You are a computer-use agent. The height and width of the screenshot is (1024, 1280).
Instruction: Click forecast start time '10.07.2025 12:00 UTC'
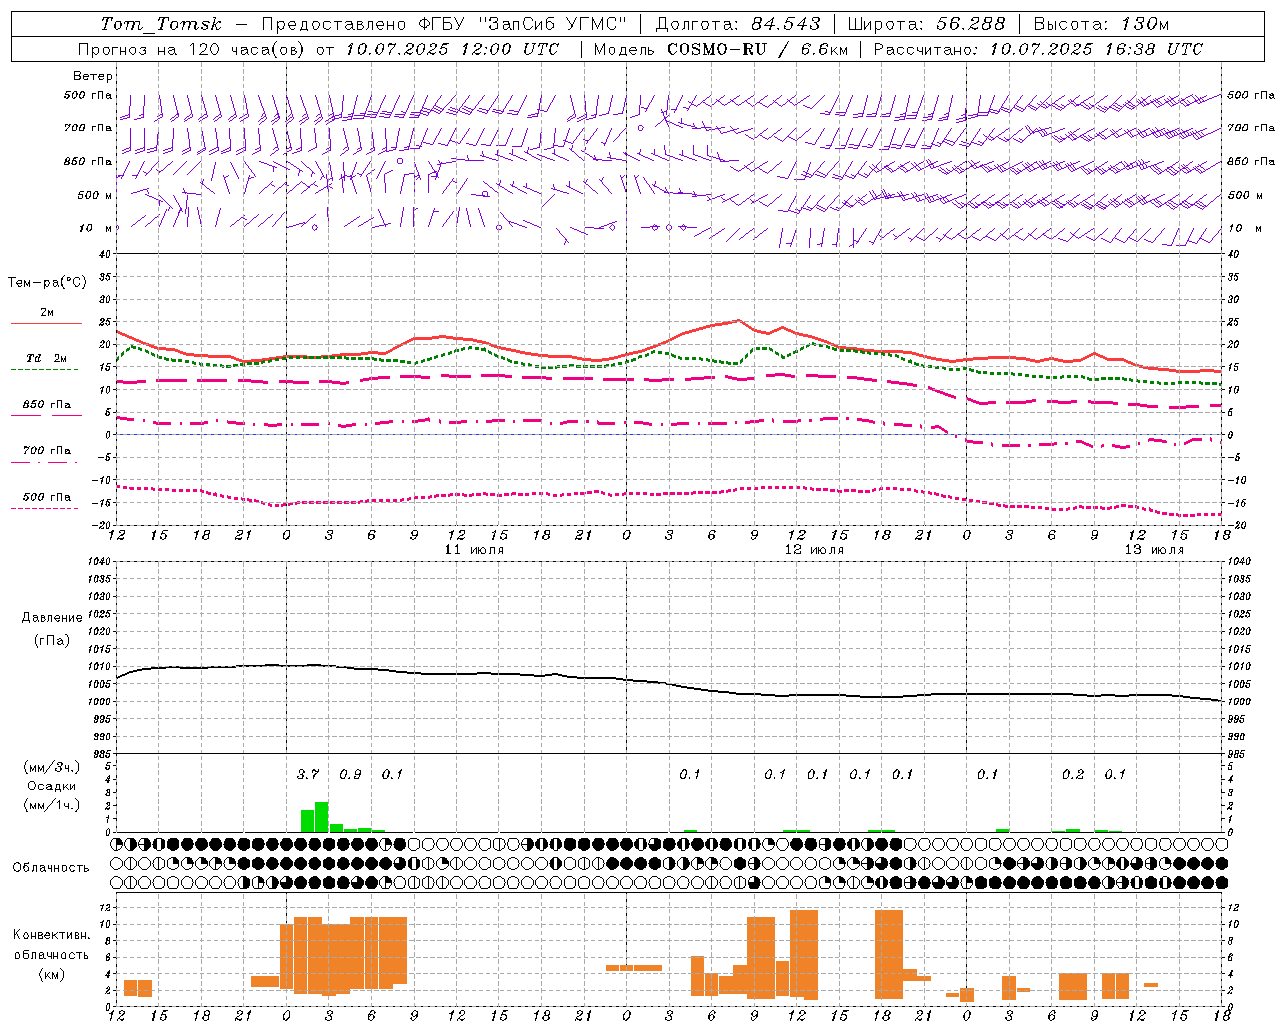point(452,49)
